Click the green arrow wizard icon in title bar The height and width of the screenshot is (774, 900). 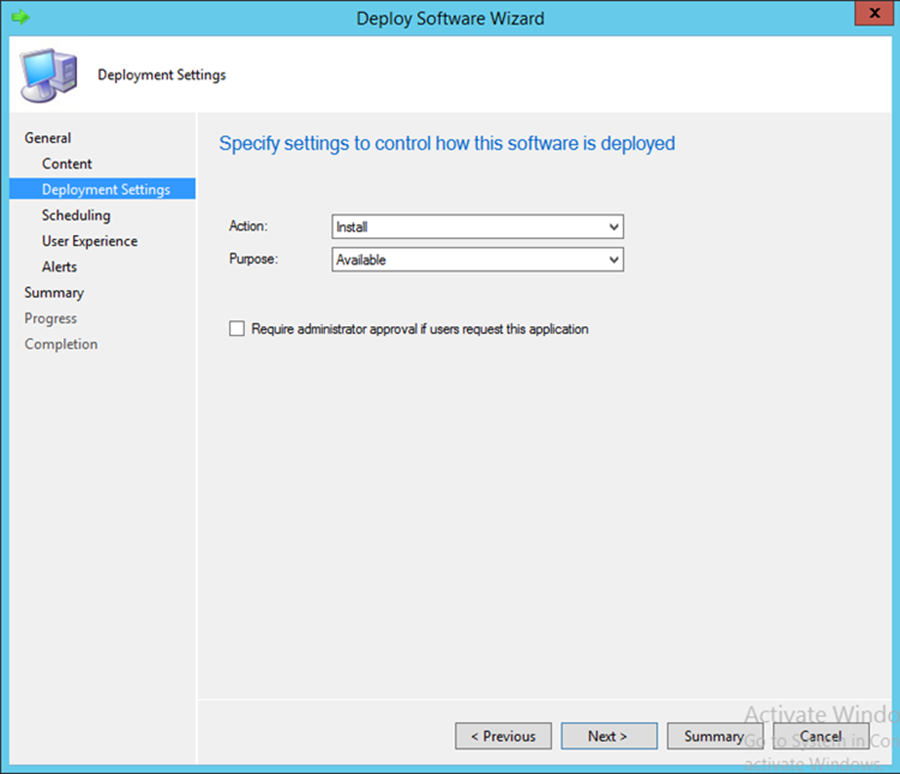click(x=20, y=17)
